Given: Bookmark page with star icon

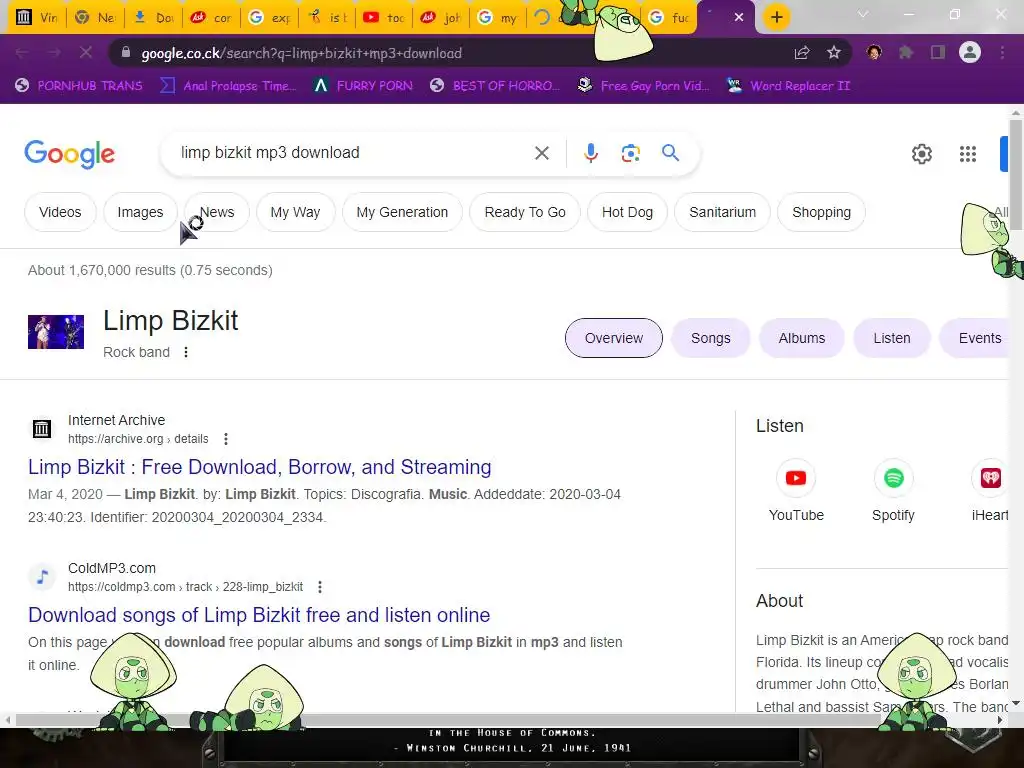Looking at the screenshot, I should pos(834,53).
